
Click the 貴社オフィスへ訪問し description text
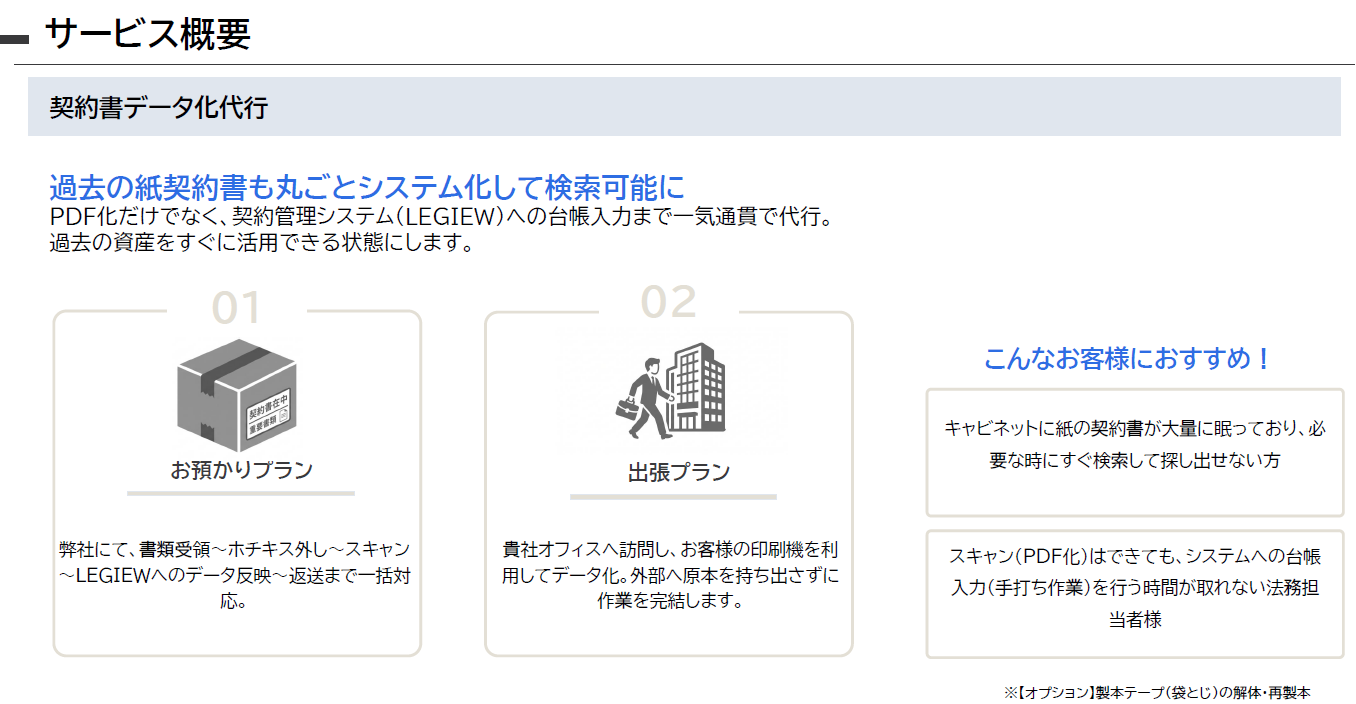[670, 576]
